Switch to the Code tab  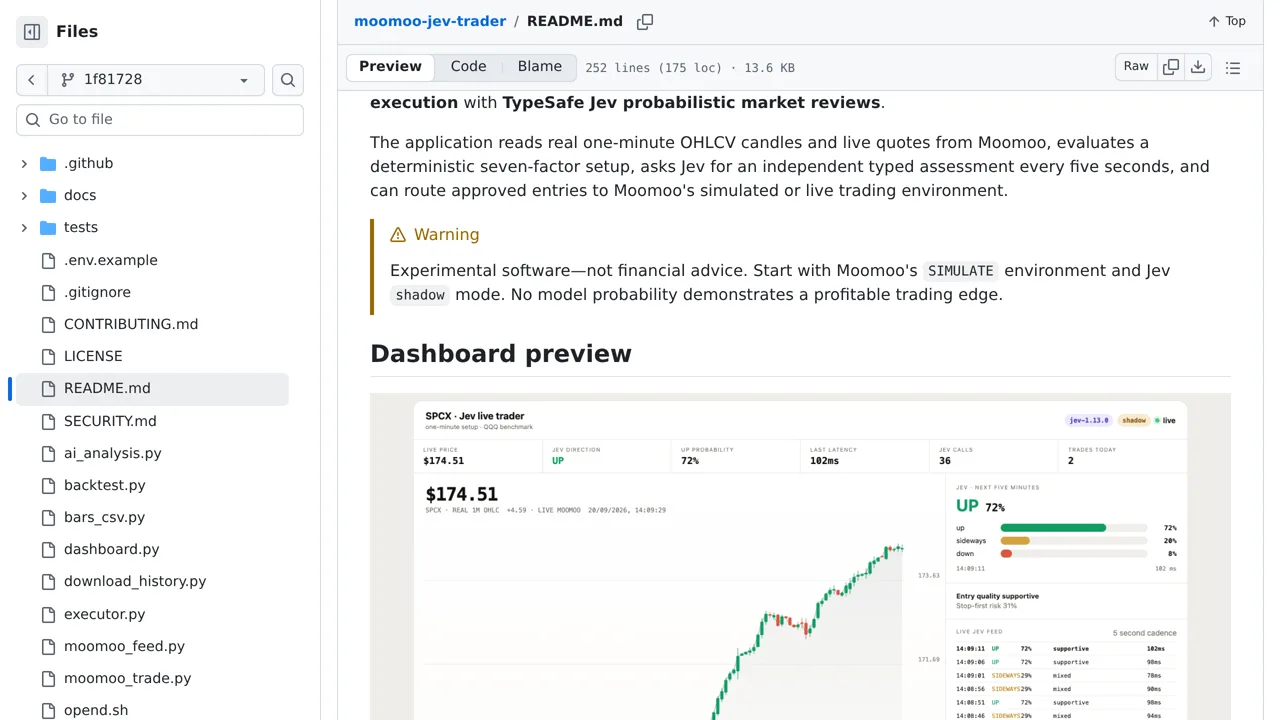(x=468, y=67)
